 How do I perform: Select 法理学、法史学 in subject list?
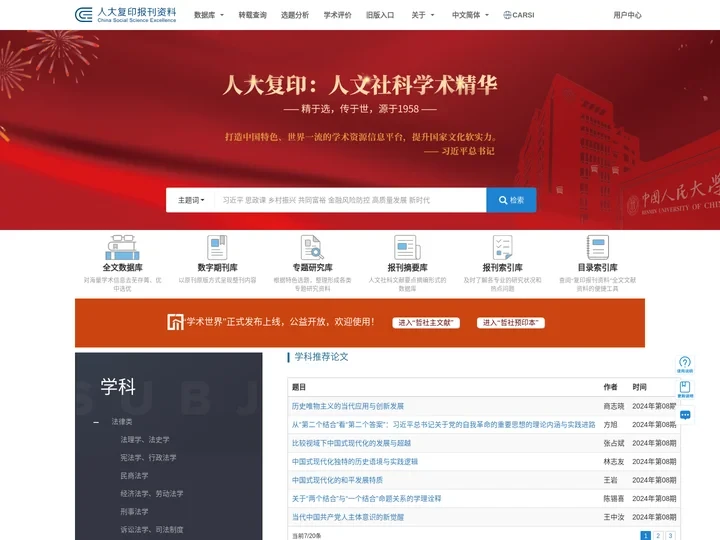[145, 439]
